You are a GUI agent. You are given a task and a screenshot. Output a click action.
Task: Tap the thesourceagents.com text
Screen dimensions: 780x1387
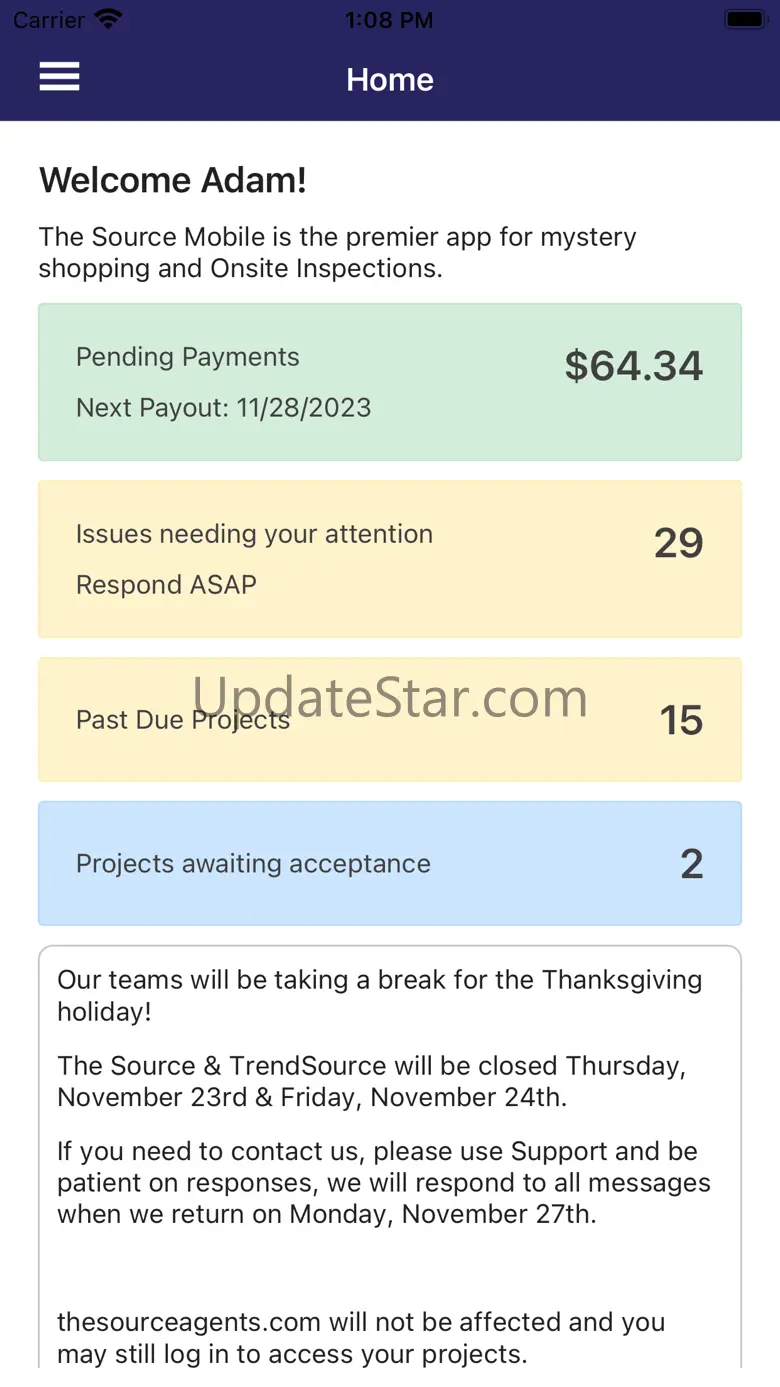coord(189,1322)
